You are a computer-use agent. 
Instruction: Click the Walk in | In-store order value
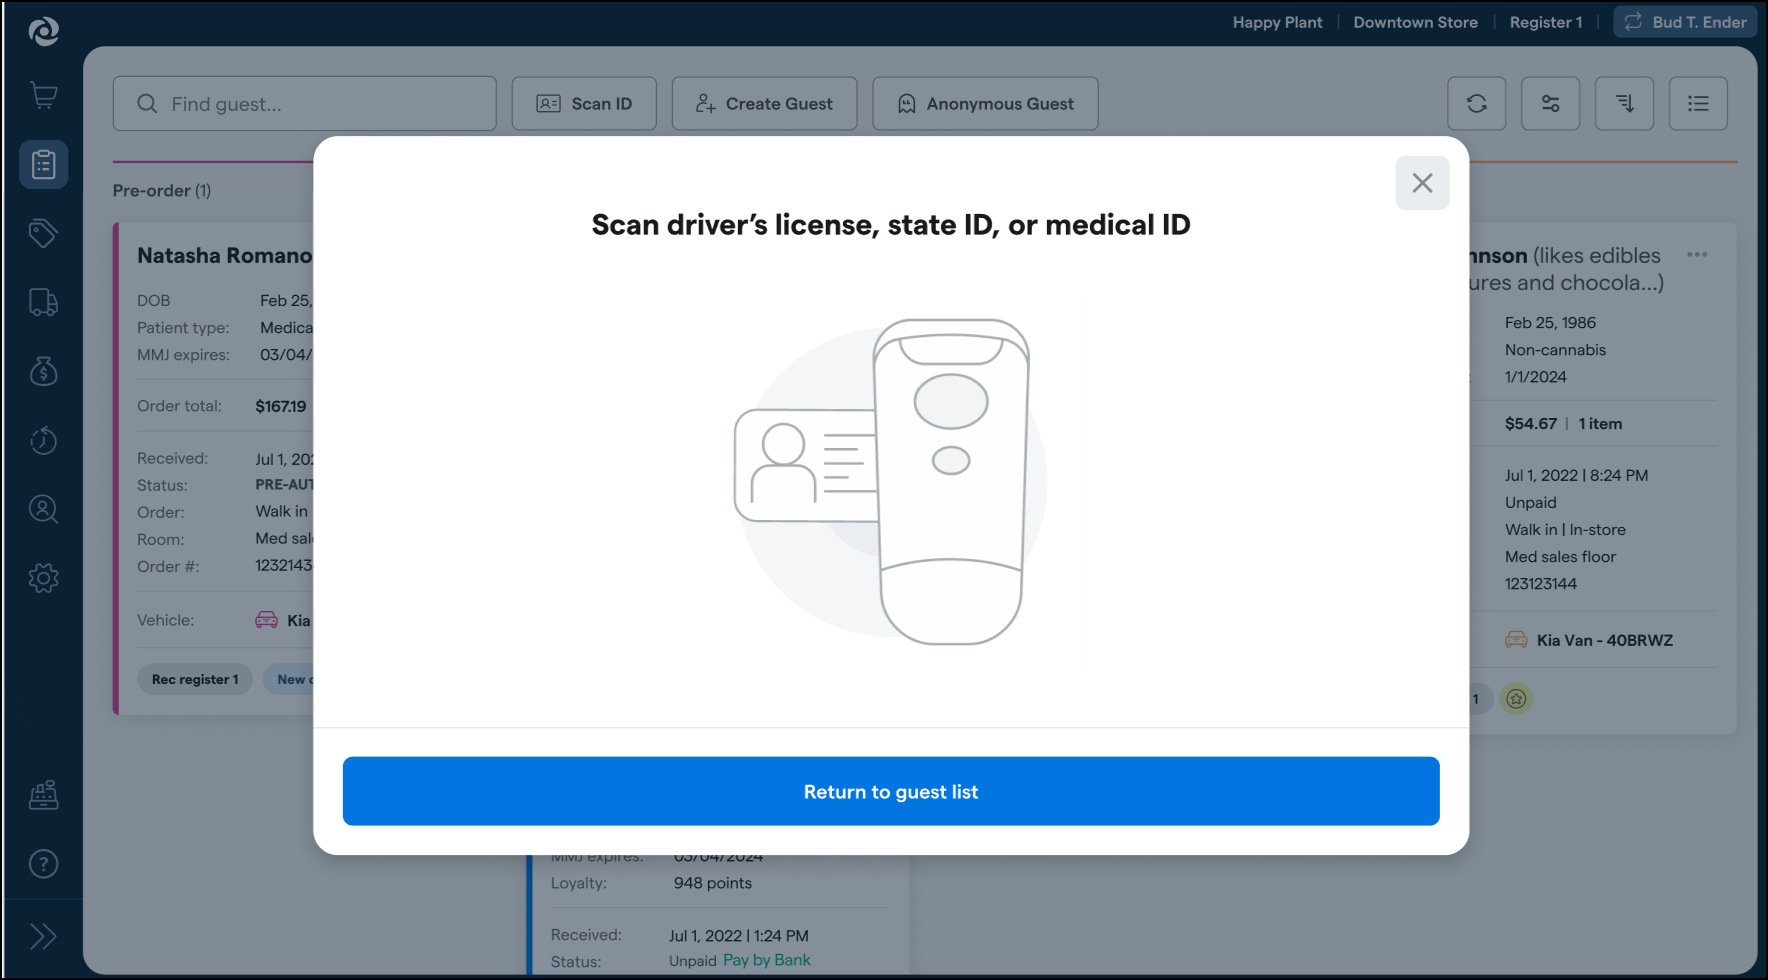(x=1565, y=530)
